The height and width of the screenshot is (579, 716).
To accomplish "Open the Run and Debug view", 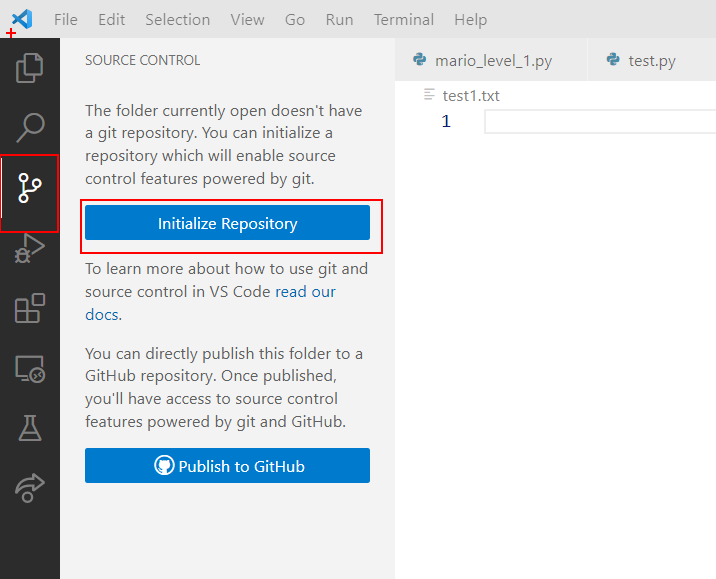I will coord(30,248).
